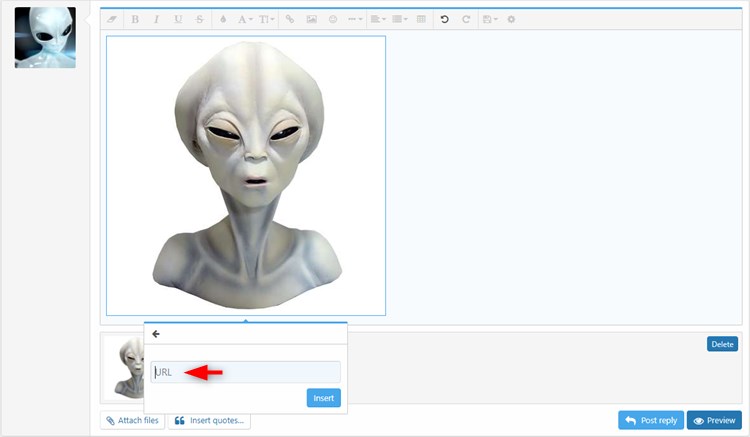Undo the last edit
750x437 pixels.
click(x=445, y=19)
